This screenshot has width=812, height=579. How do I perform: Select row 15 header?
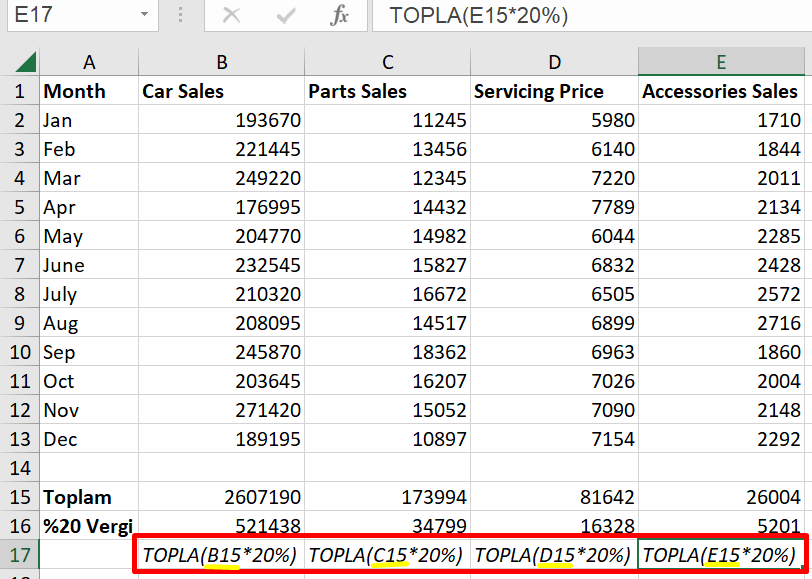coord(19,497)
